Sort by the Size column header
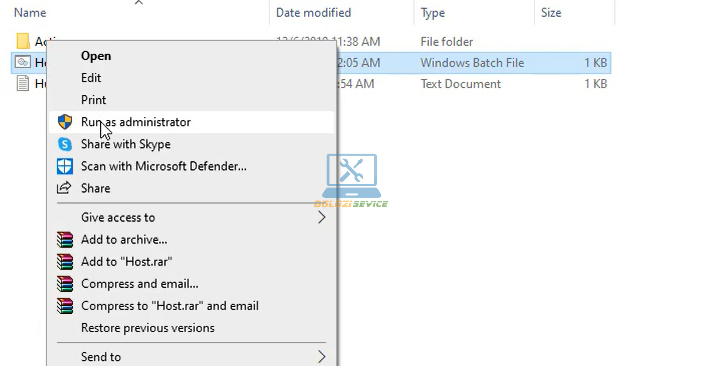Image resolution: width=703 pixels, height=366 pixels. tap(551, 13)
